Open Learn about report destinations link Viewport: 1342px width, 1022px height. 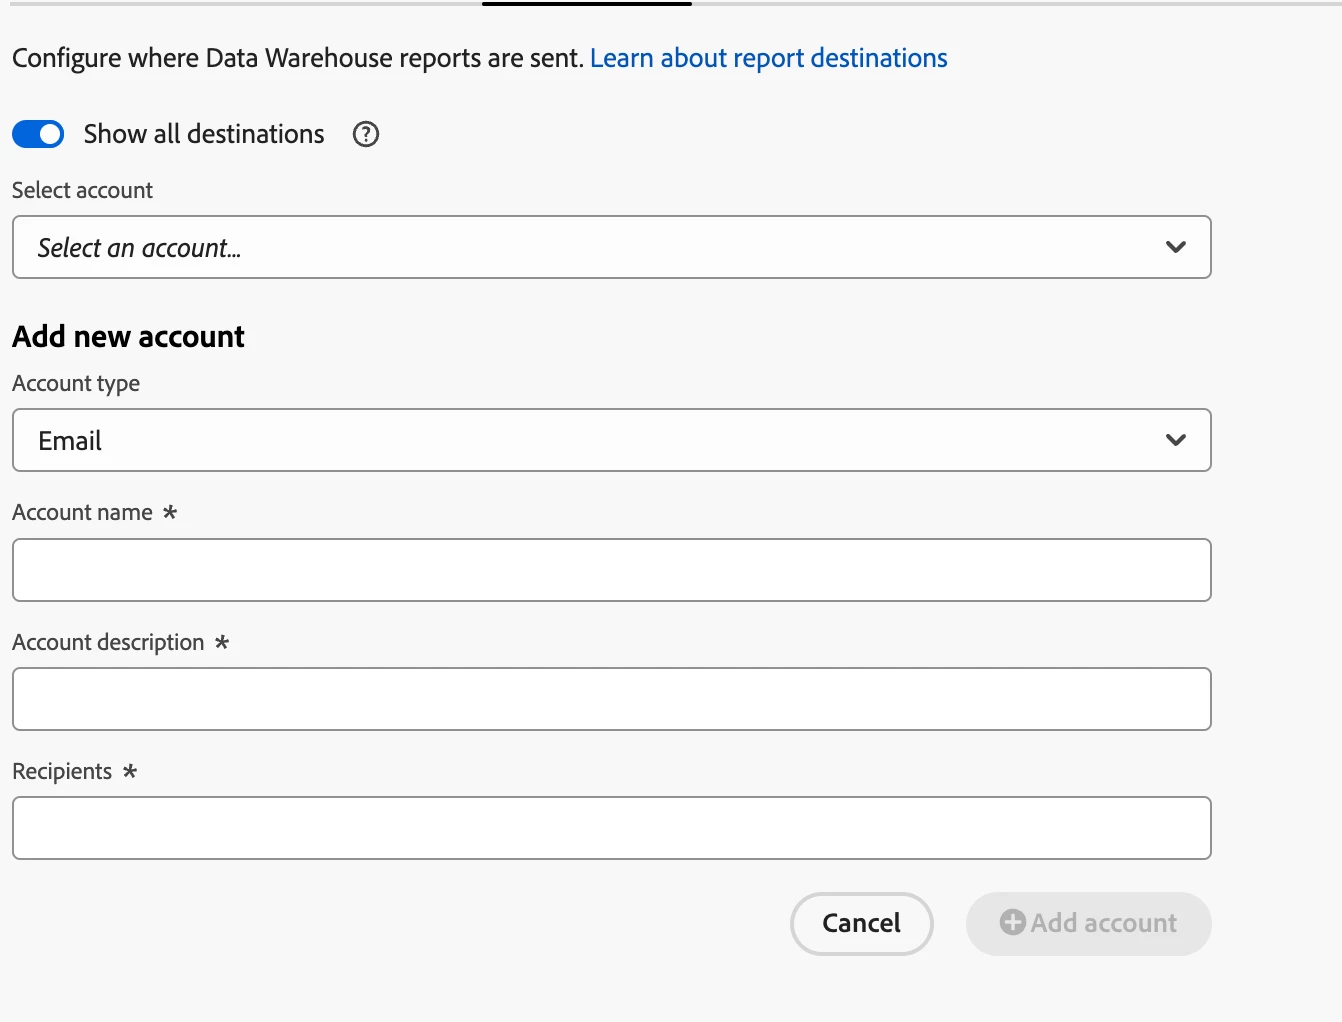[x=768, y=58]
